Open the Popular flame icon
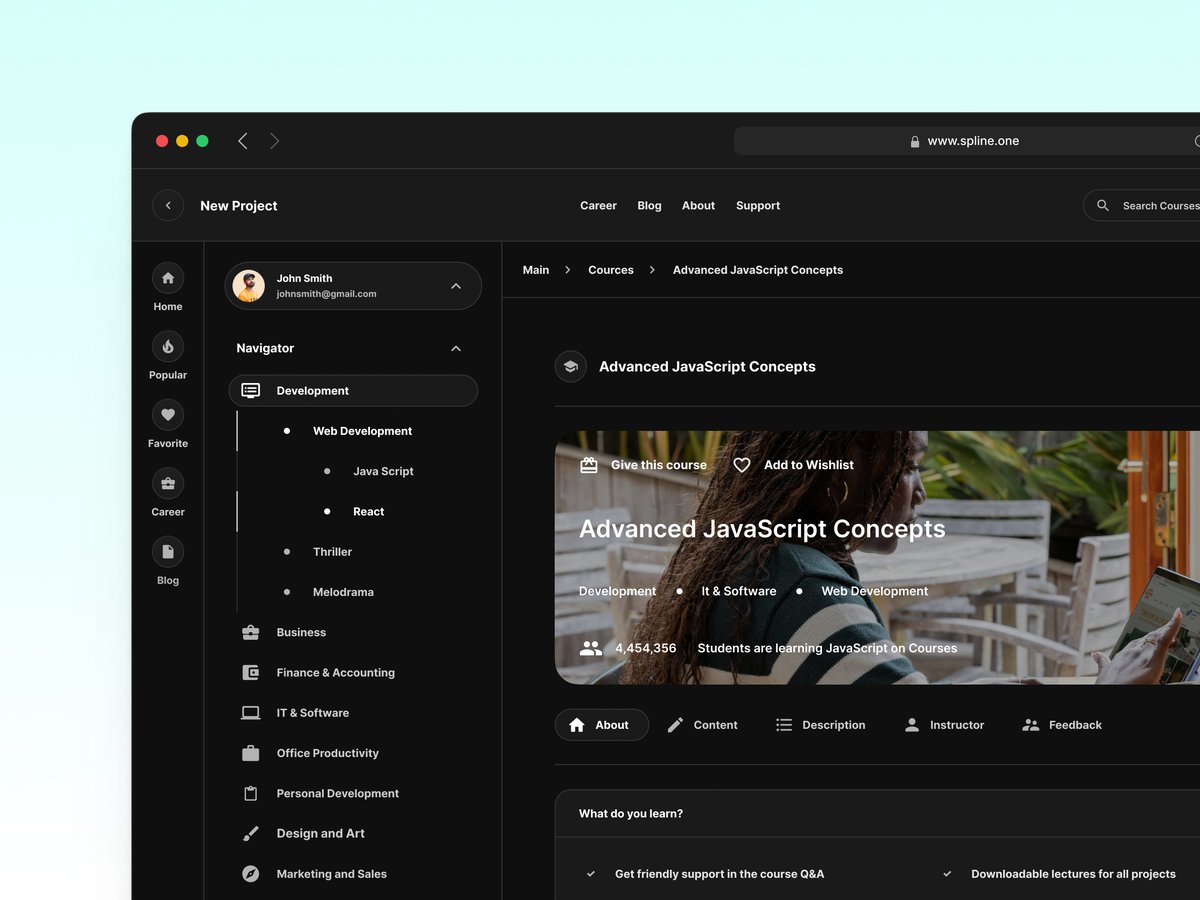 (x=168, y=346)
